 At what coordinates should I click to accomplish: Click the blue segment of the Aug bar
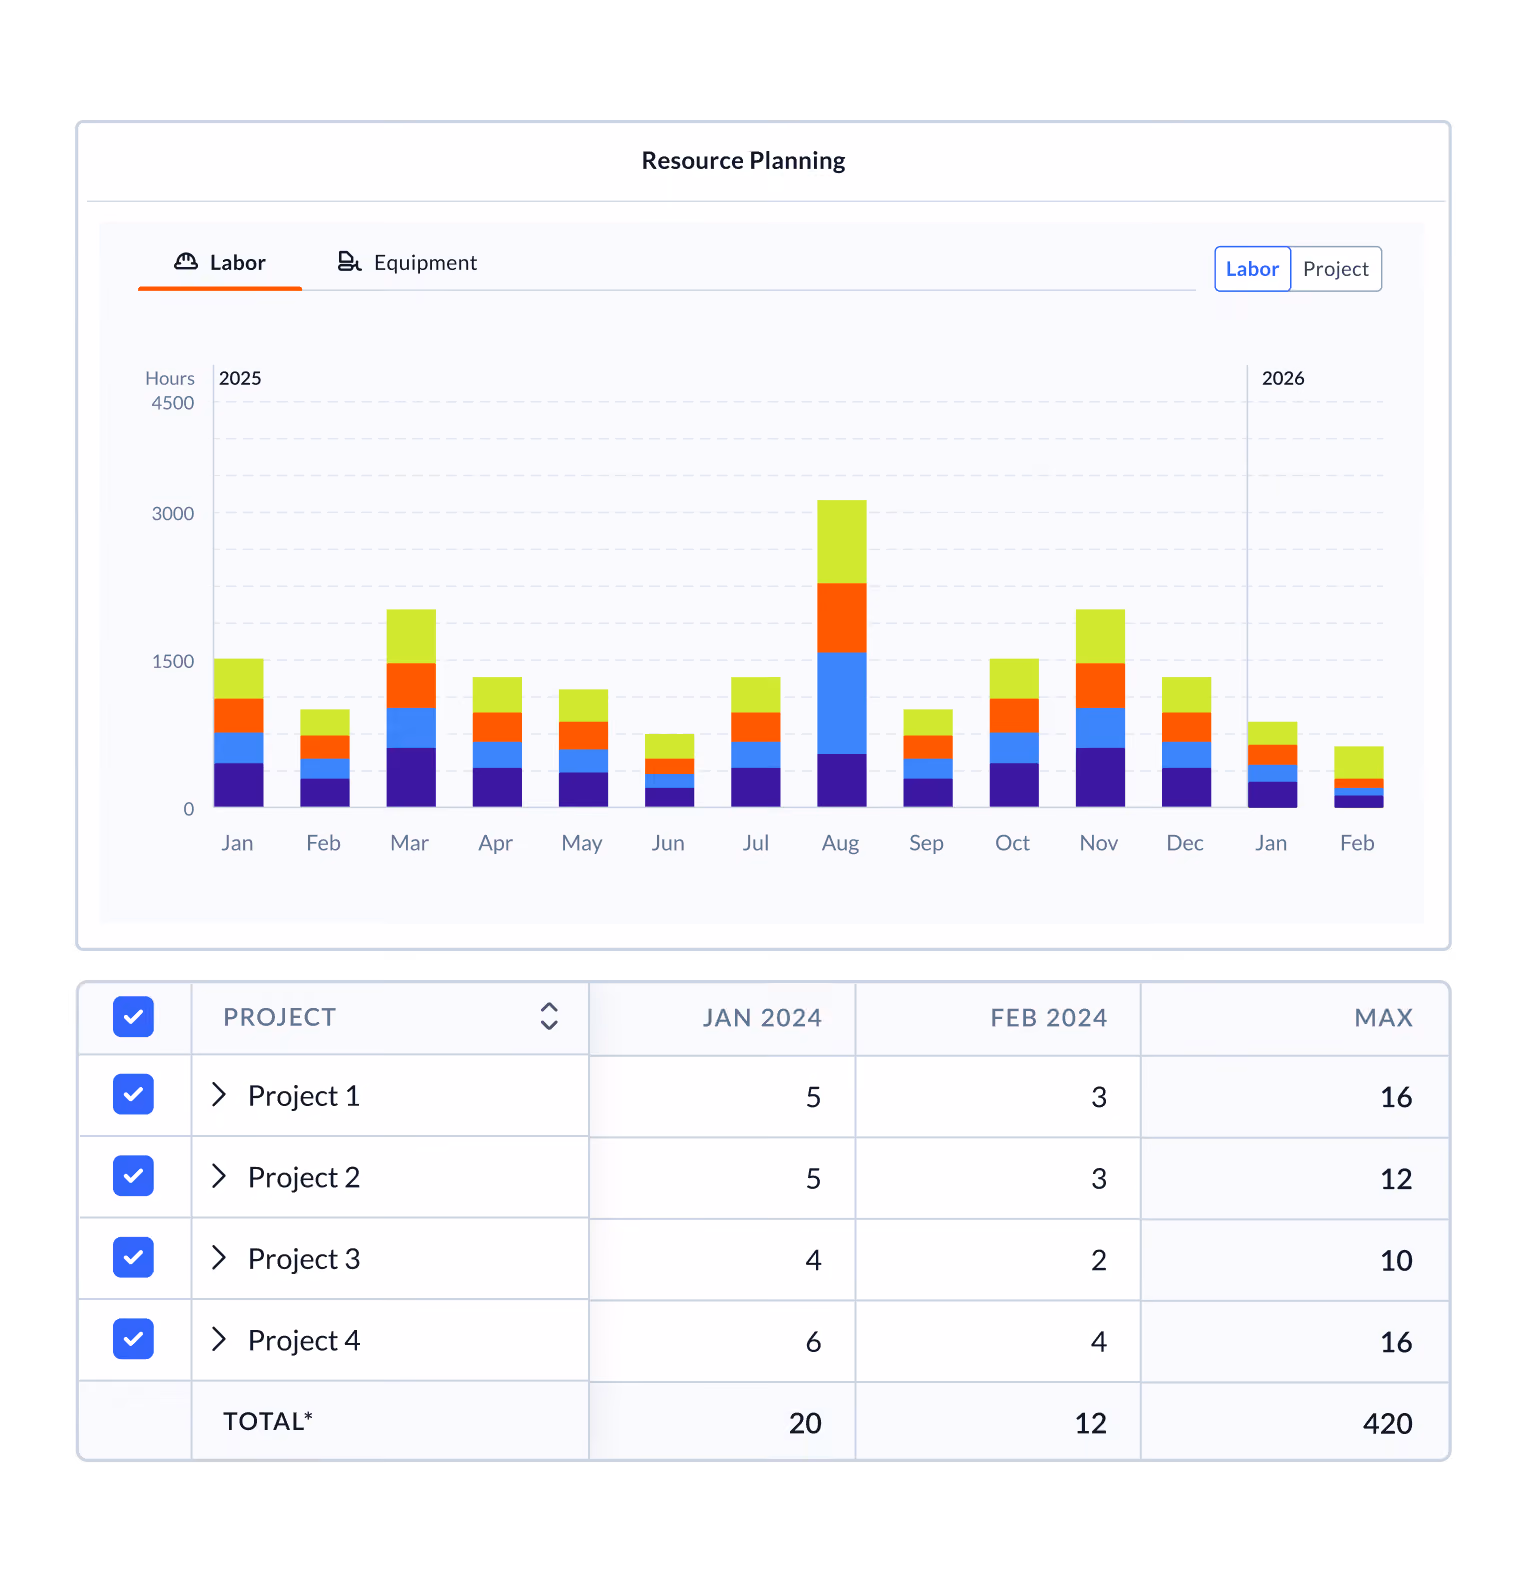point(842,703)
